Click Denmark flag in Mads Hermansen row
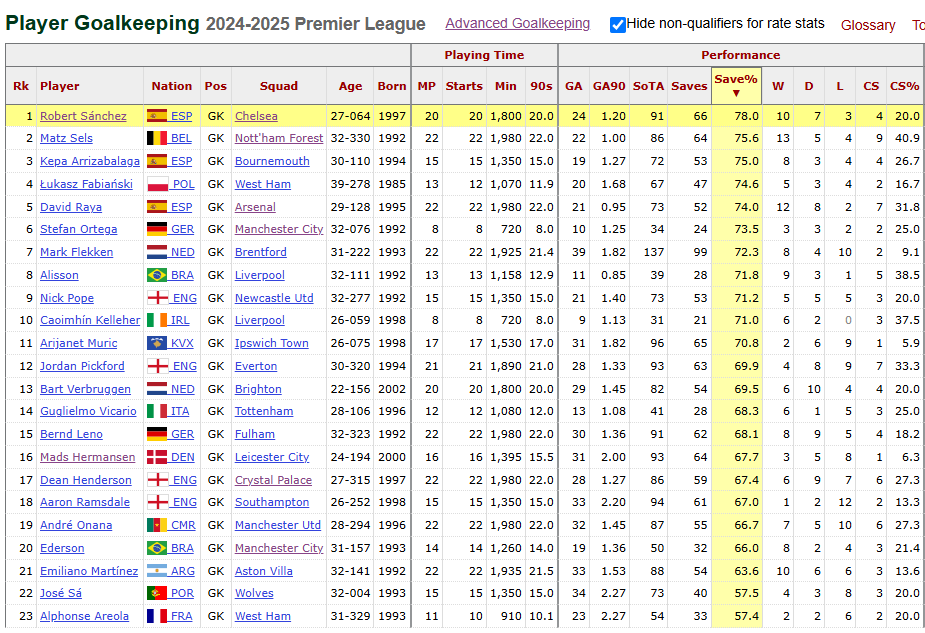Viewport: 925px width, 633px height. tap(157, 457)
